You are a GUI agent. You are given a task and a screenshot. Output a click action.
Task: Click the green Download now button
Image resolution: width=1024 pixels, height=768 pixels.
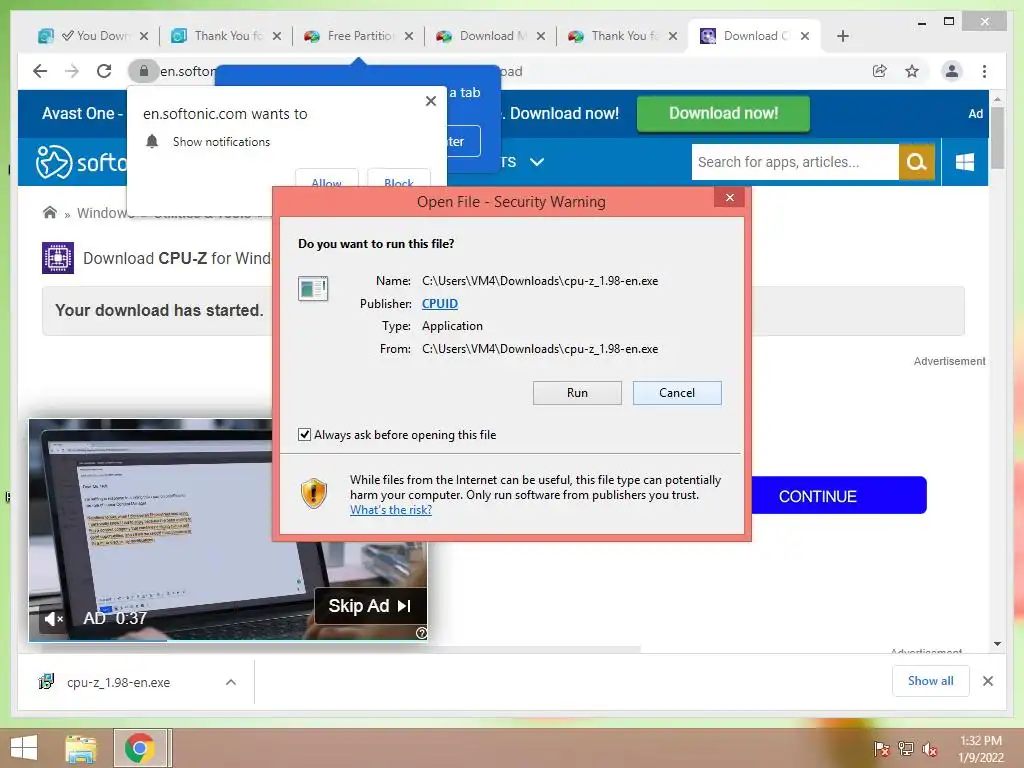pyautogui.click(x=723, y=114)
